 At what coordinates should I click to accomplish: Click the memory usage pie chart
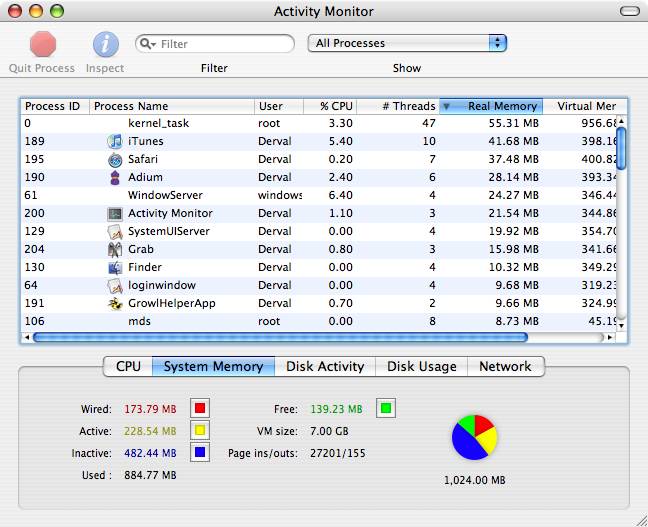tap(474, 438)
